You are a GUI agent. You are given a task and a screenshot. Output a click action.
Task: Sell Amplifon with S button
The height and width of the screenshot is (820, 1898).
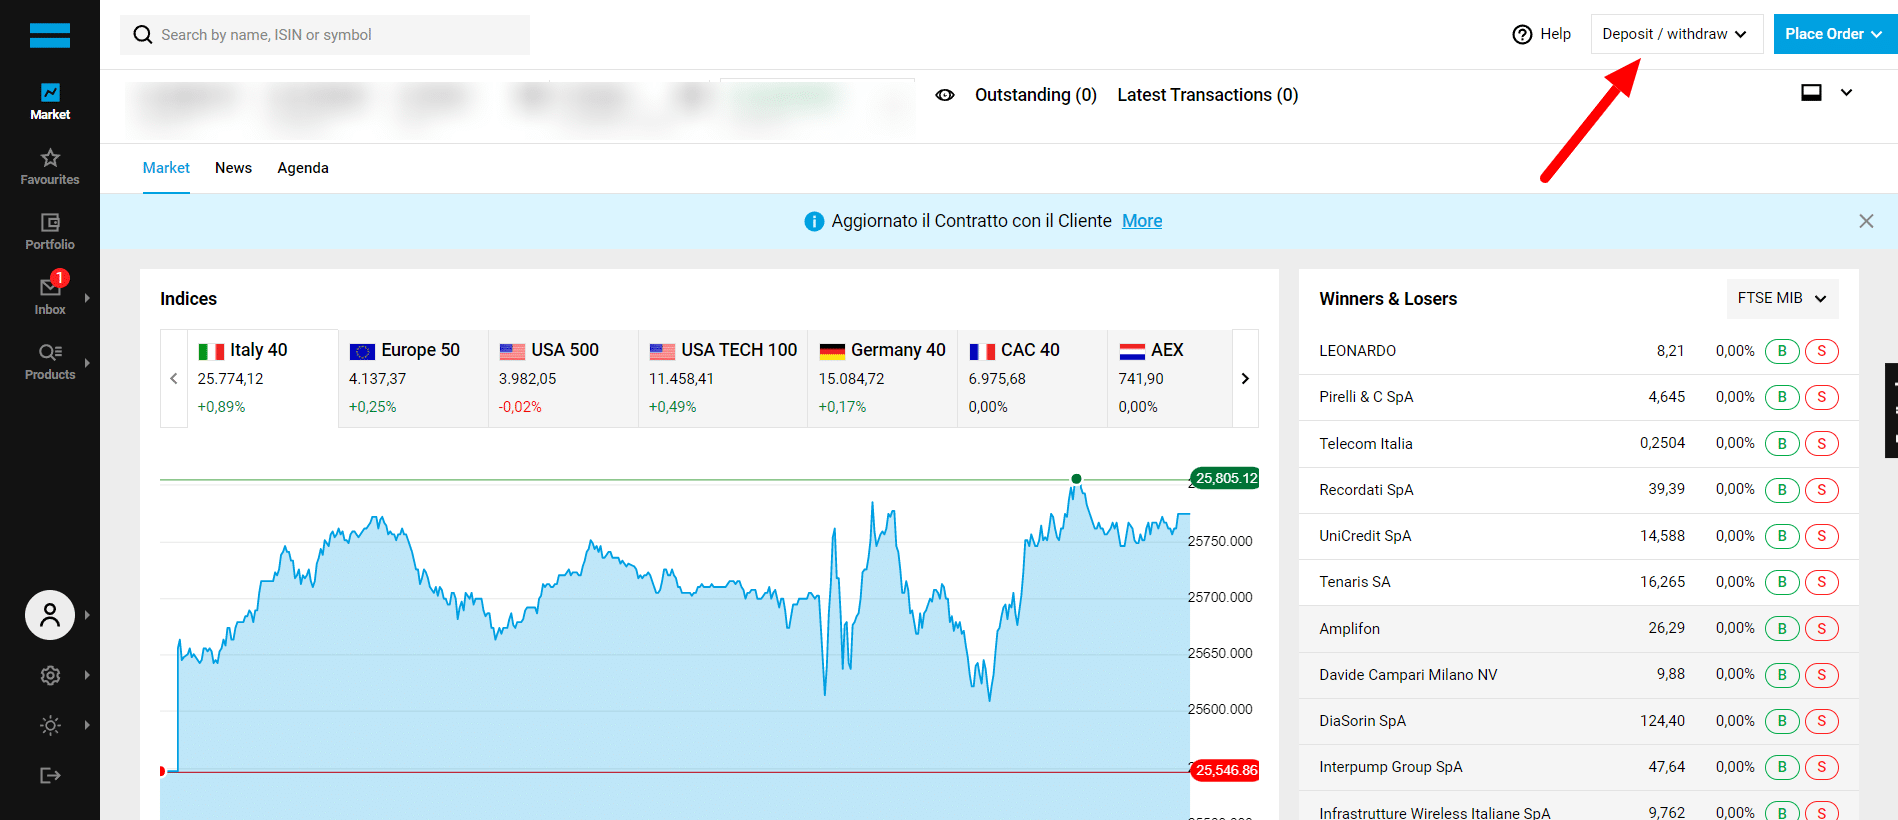click(1822, 628)
